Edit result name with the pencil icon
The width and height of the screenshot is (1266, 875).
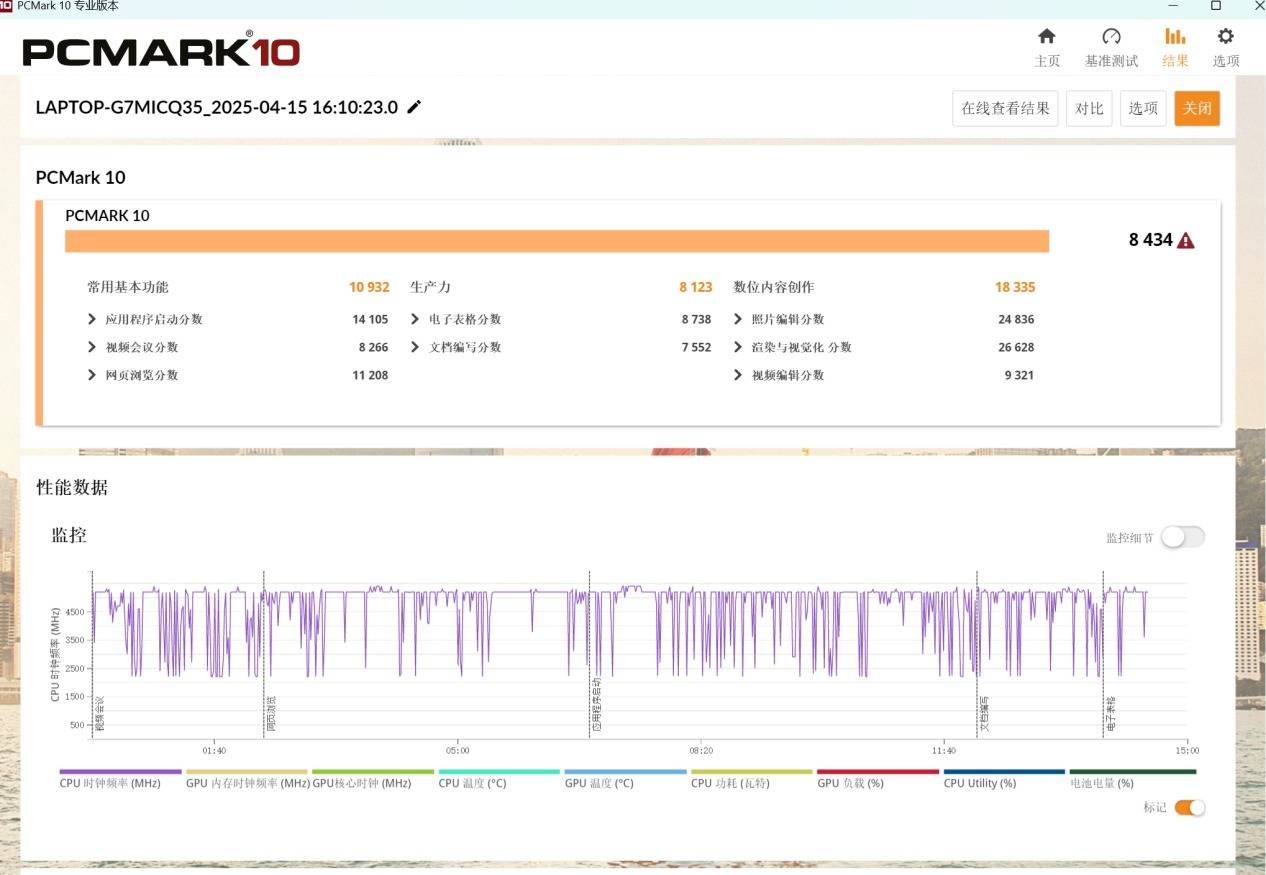(x=414, y=107)
